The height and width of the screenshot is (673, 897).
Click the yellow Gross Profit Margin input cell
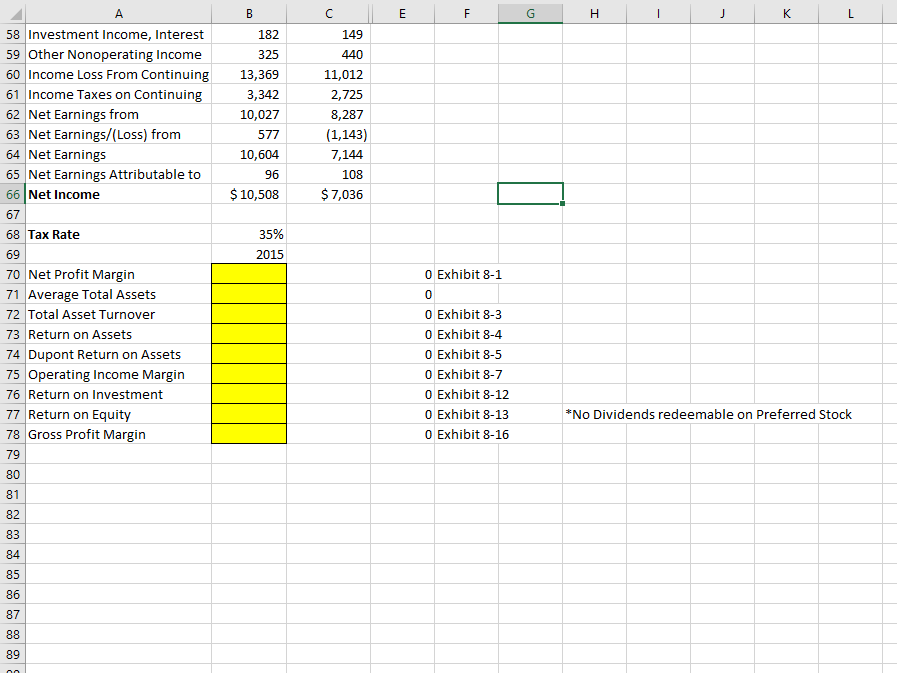248,434
